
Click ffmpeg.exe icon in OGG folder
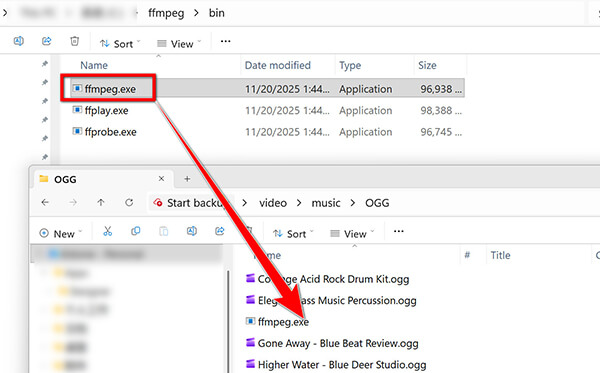click(x=250, y=321)
